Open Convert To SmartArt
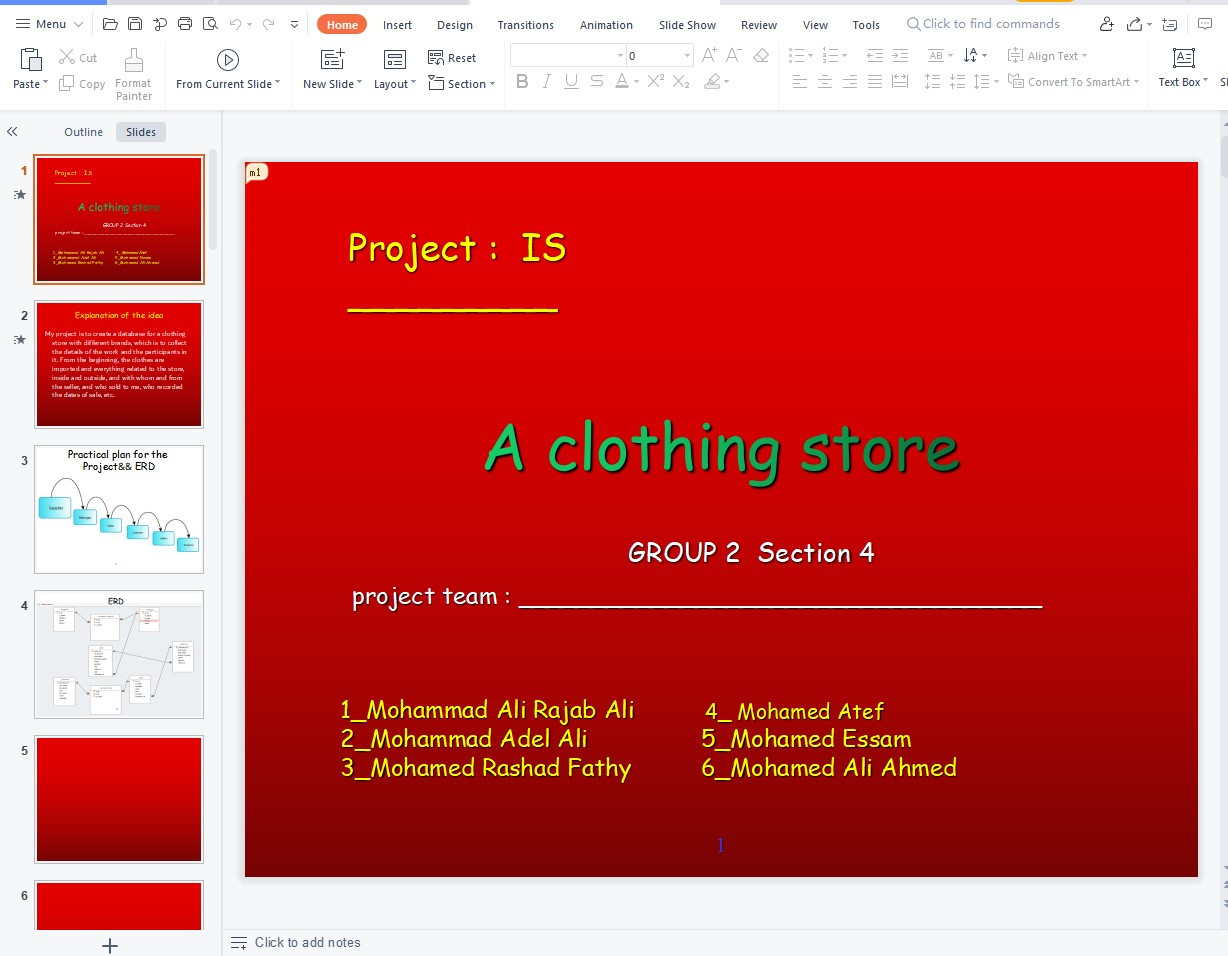 click(x=1073, y=82)
